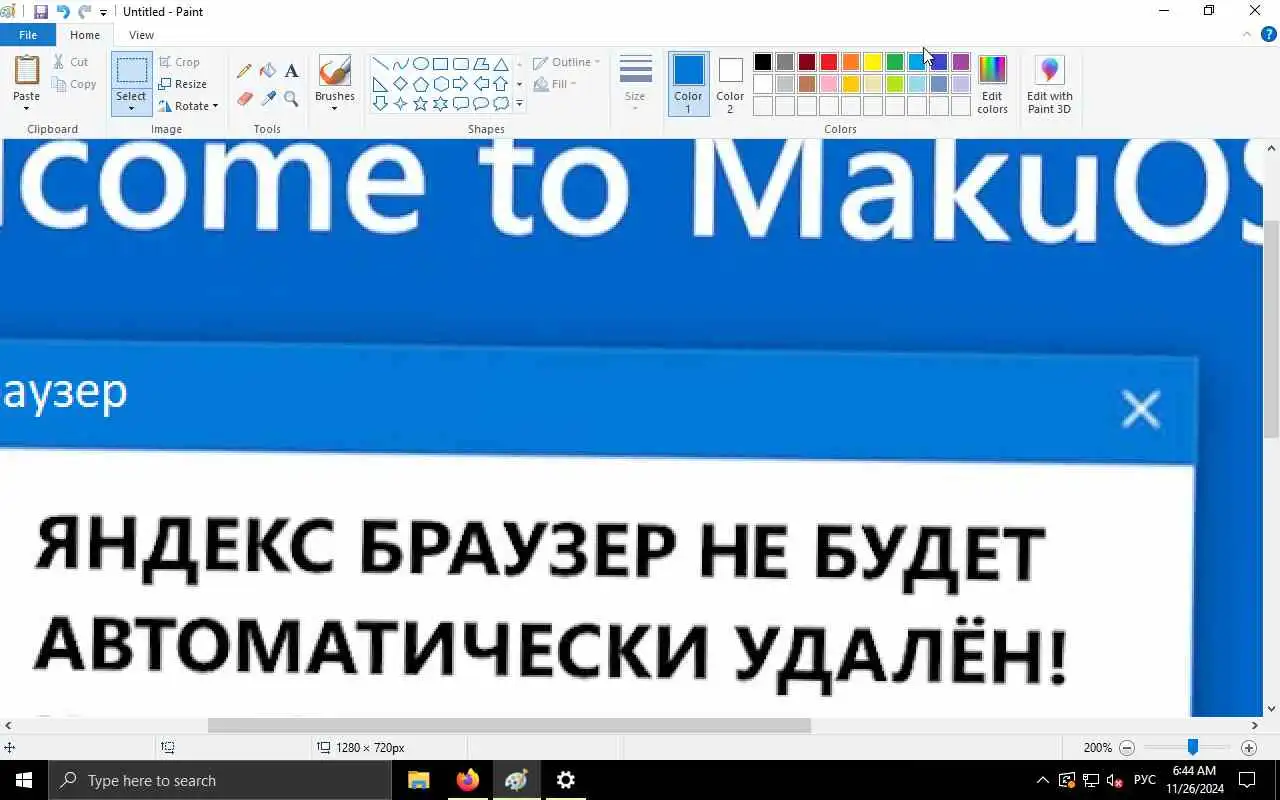
Task: Select Color 2 background box
Action: click(730, 83)
